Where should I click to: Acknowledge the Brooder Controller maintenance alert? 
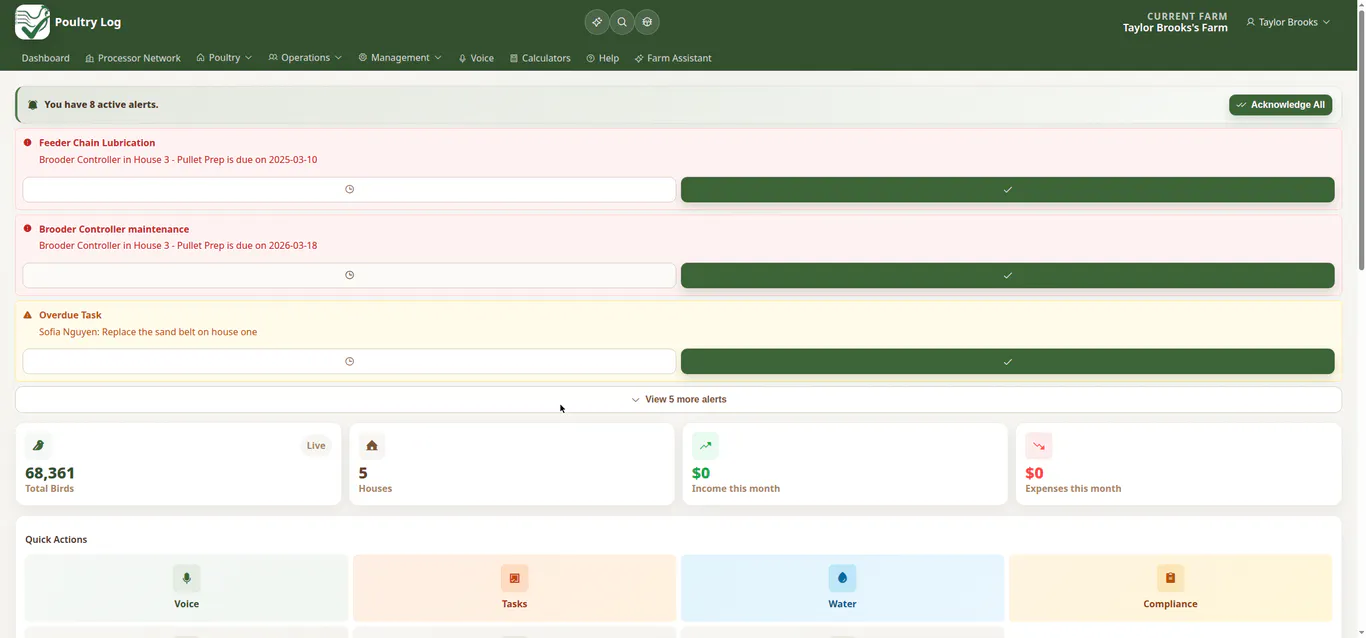(x=1007, y=275)
